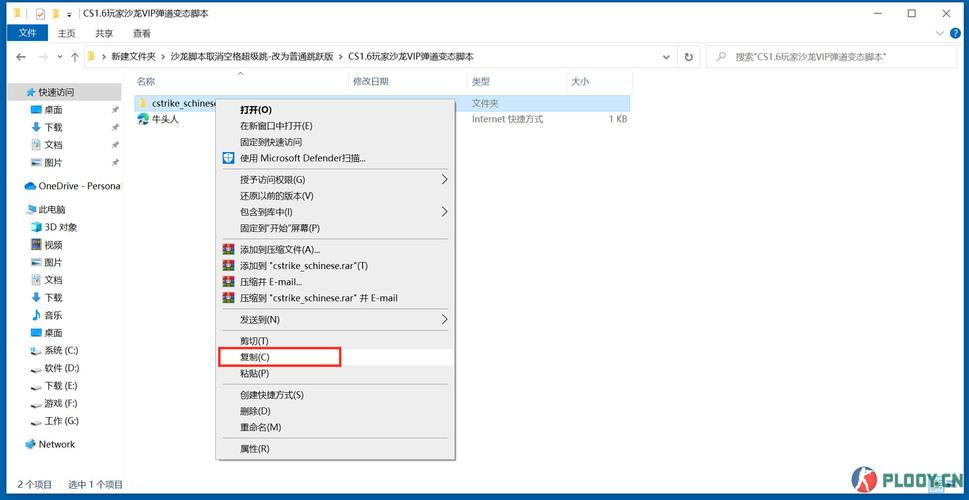
Task: Click the Up one level arrow
Action: (x=75, y=57)
